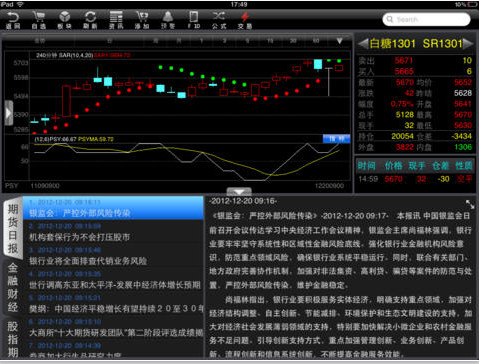
Task: Click the 买入 price 5665
Action: tap(404, 71)
